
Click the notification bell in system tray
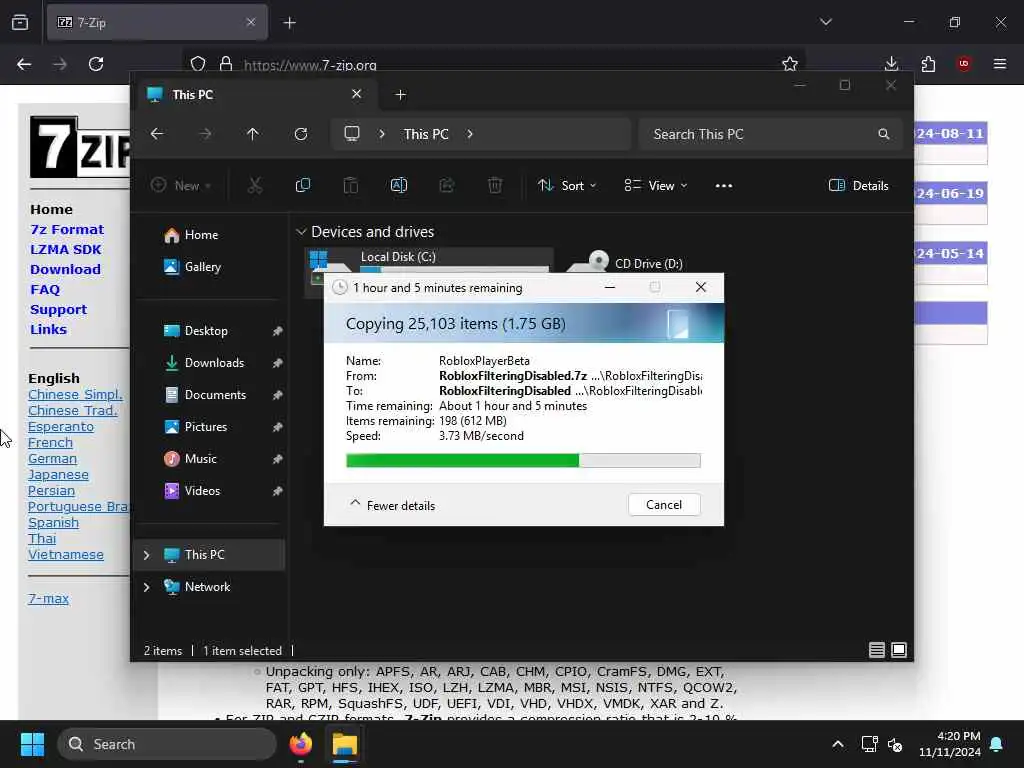click(x=996, y=744)
